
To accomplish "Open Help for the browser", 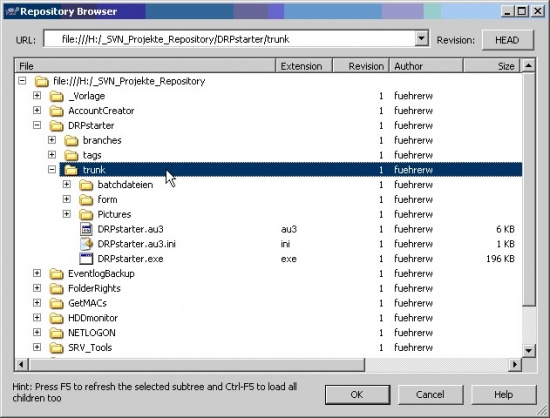I will point(504,395).
